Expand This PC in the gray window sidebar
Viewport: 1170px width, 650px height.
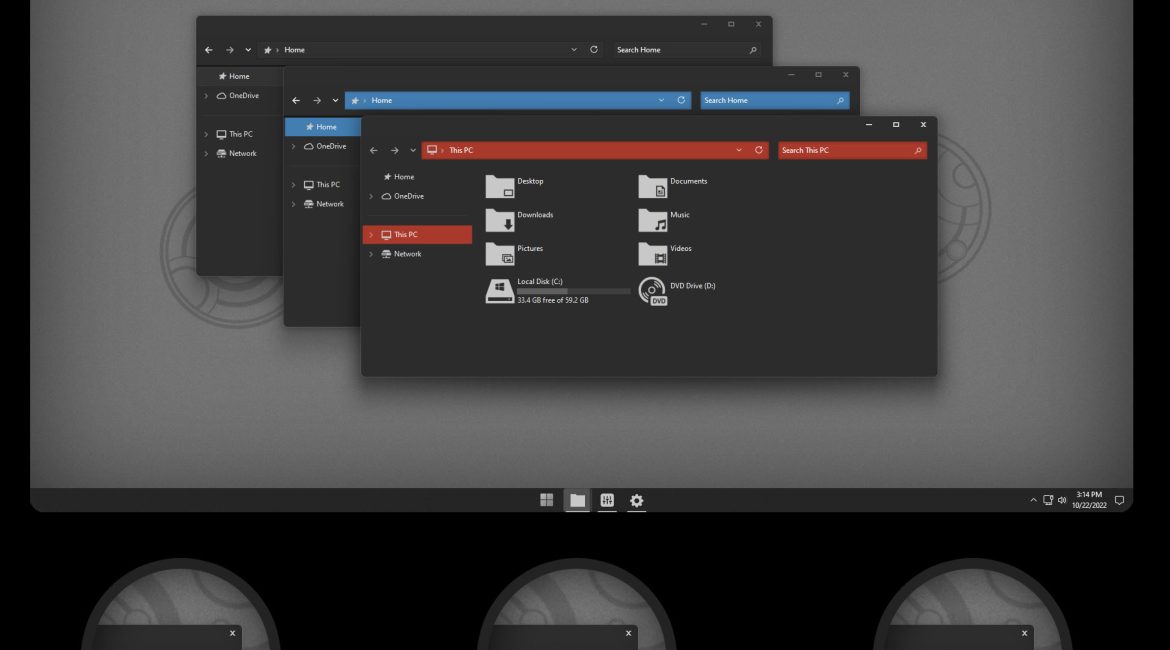coord(206,134)
